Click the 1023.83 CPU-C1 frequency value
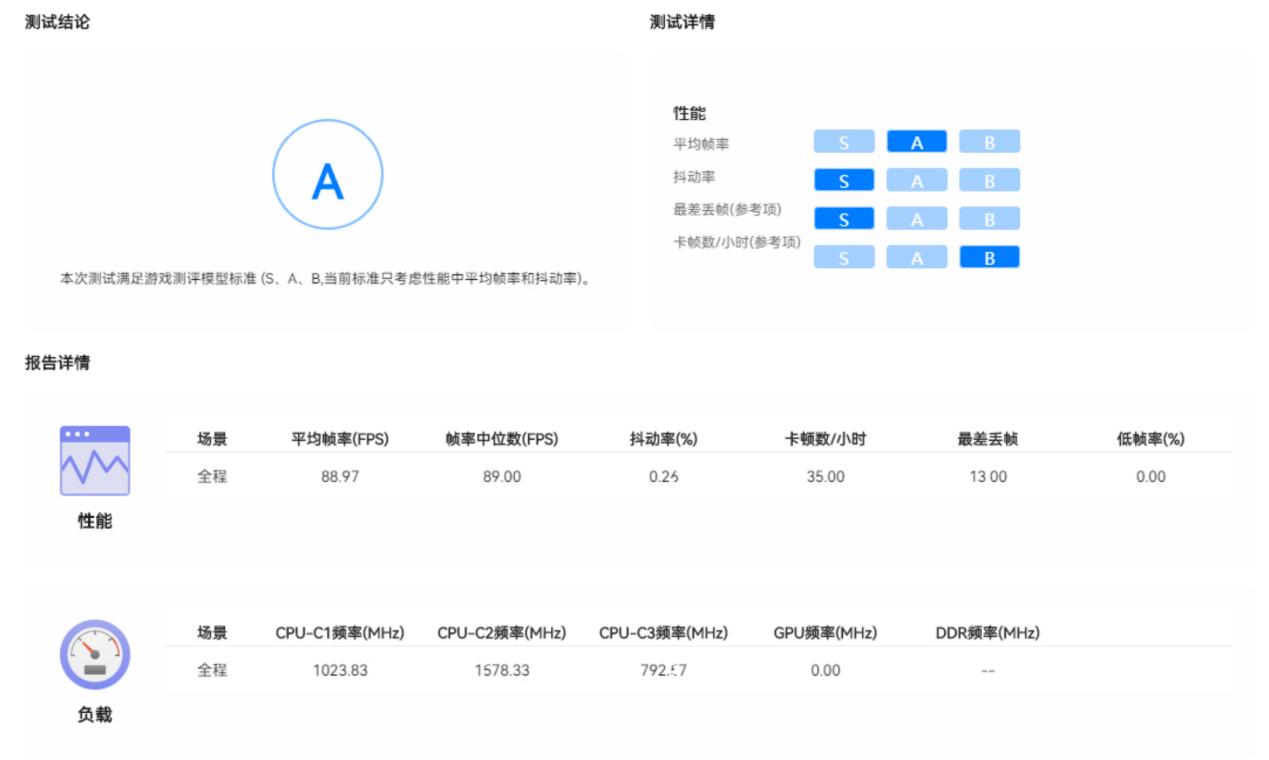Viewport: 1269px width, 760px height. pyautogui.click(x=340, y=671)
